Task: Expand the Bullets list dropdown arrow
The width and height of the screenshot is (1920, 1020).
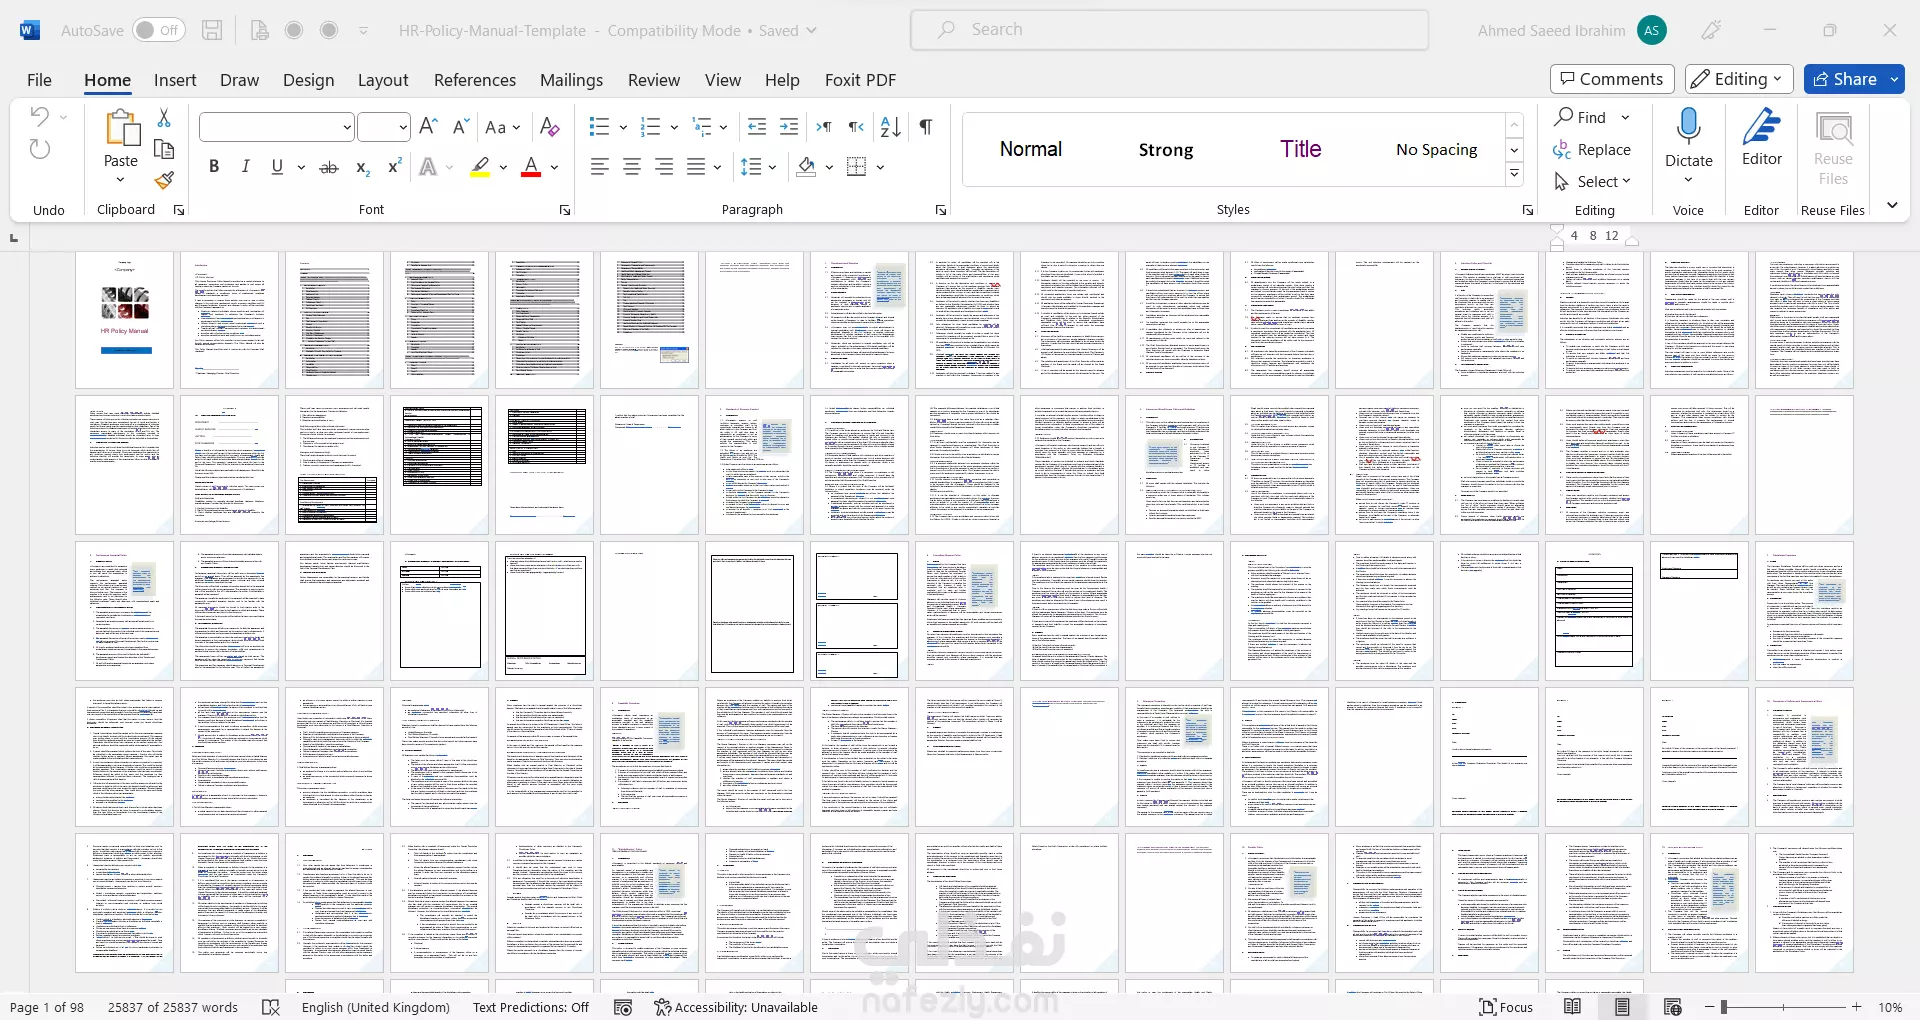Action: tap(623, 127)
